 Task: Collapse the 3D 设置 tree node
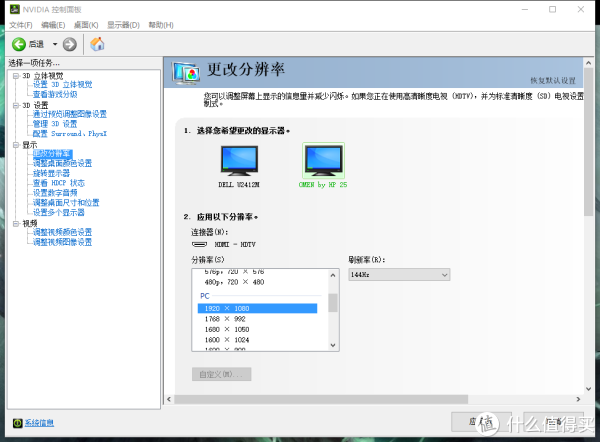[x=16, y=105]
